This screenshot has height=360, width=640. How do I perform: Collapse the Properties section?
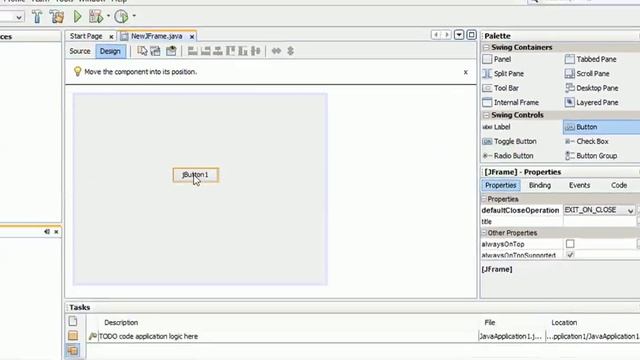pyautogui.click(x=484, y=199)
